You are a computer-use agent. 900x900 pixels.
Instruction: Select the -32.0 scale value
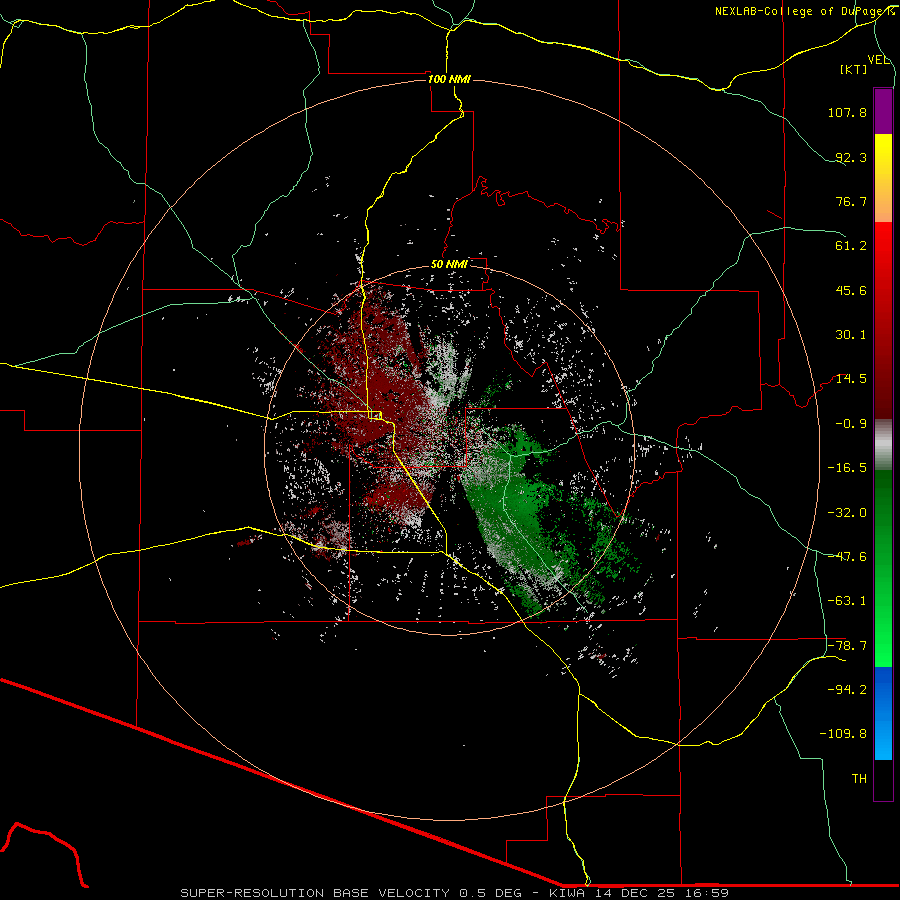pyautogui.click(x=847, y=513)
